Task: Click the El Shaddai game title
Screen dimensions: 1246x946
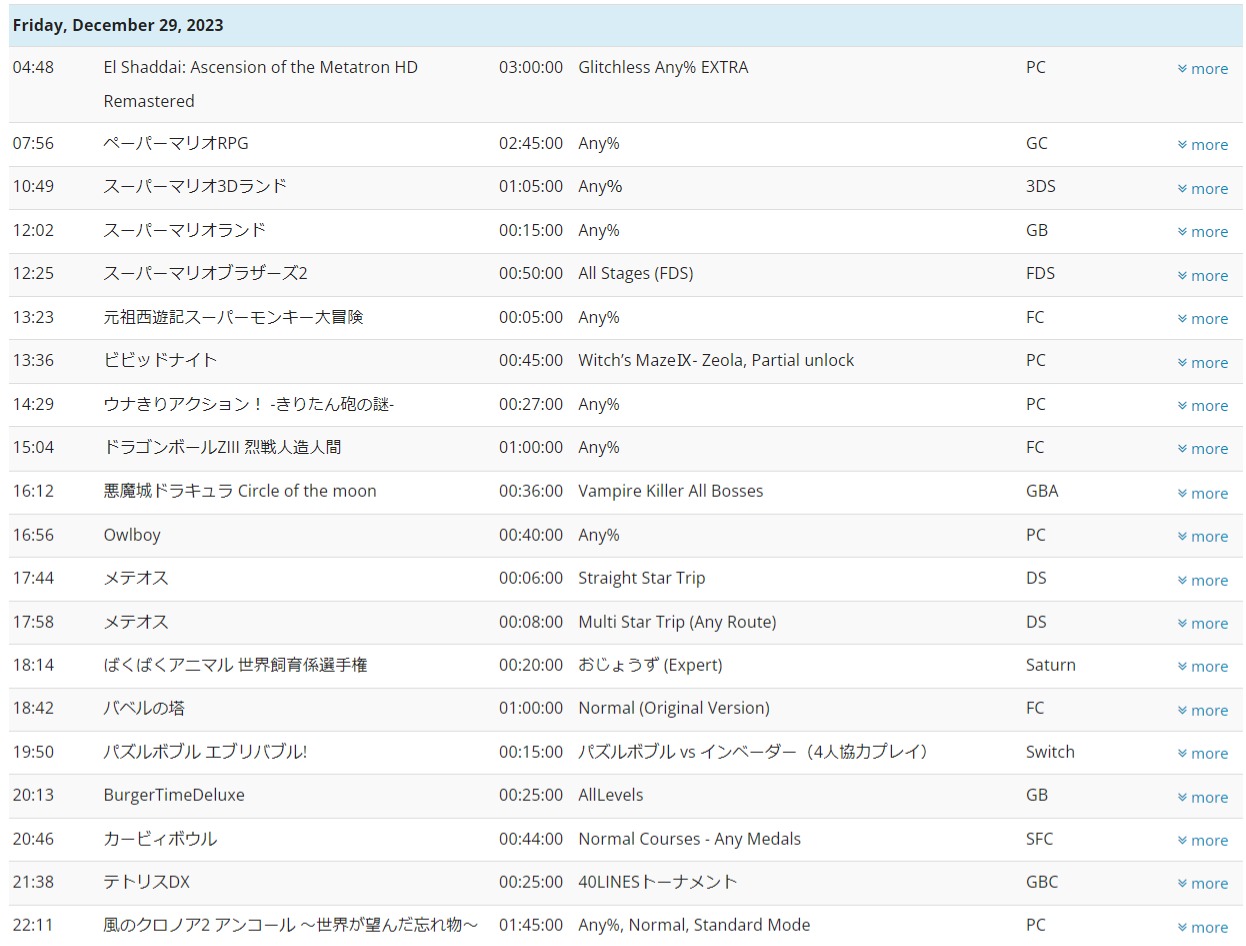Action: coord(261,84)
